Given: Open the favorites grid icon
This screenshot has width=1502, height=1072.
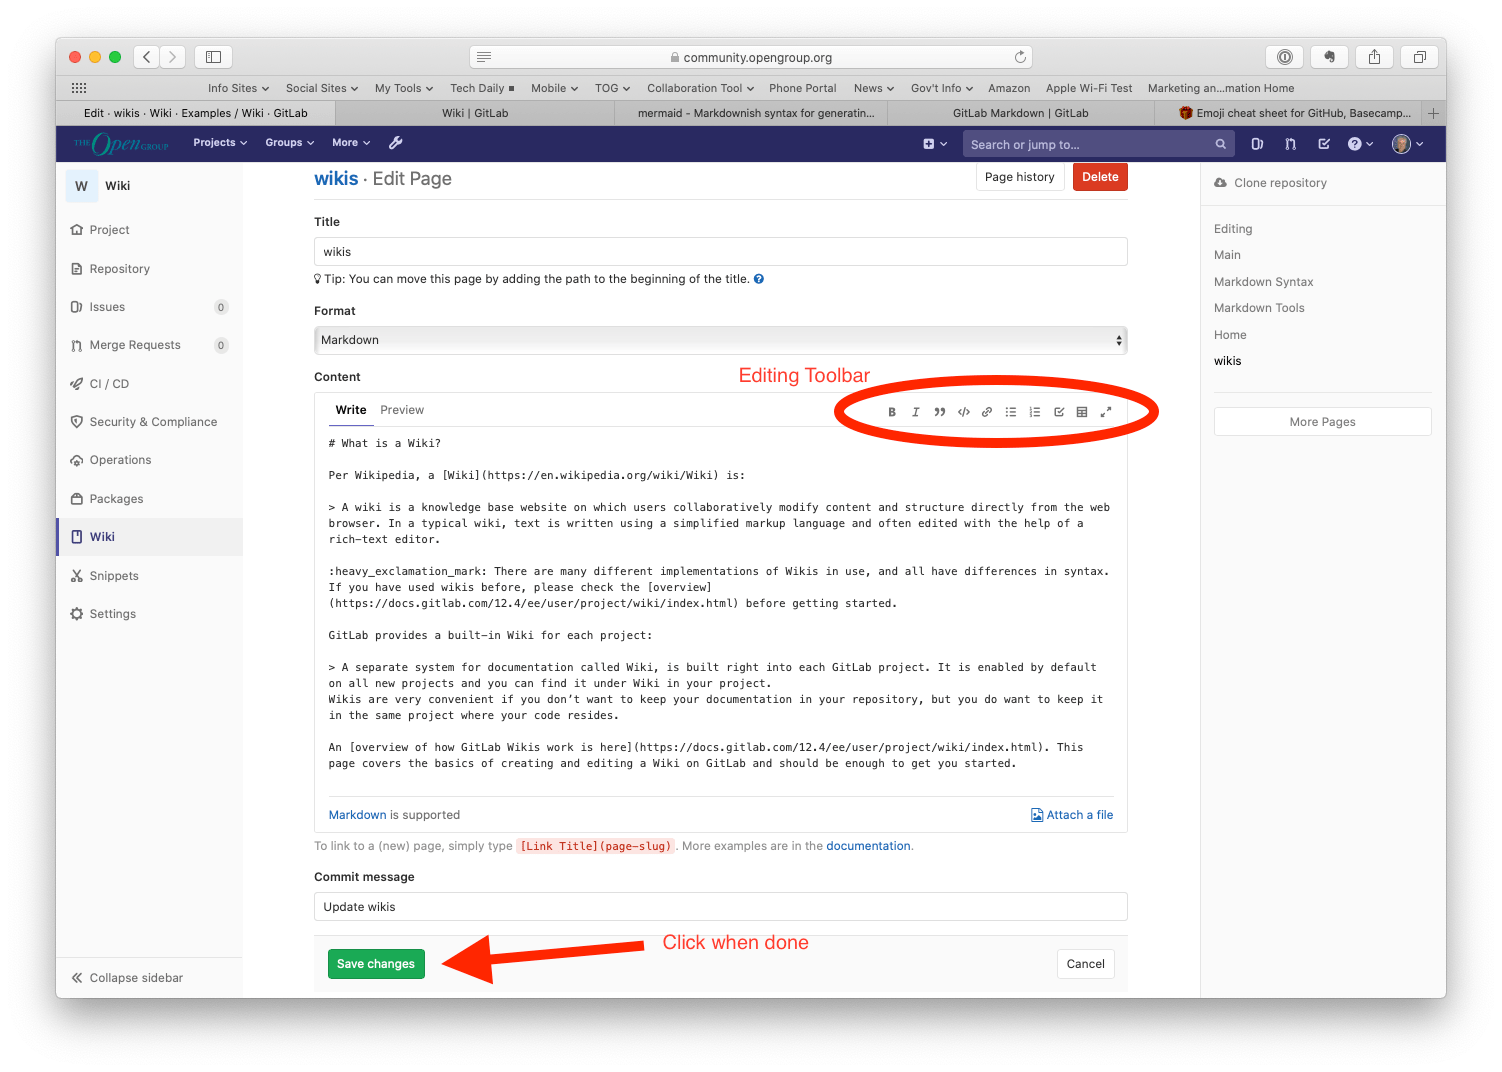Looking at the screenshot, I should click(79, 88).
